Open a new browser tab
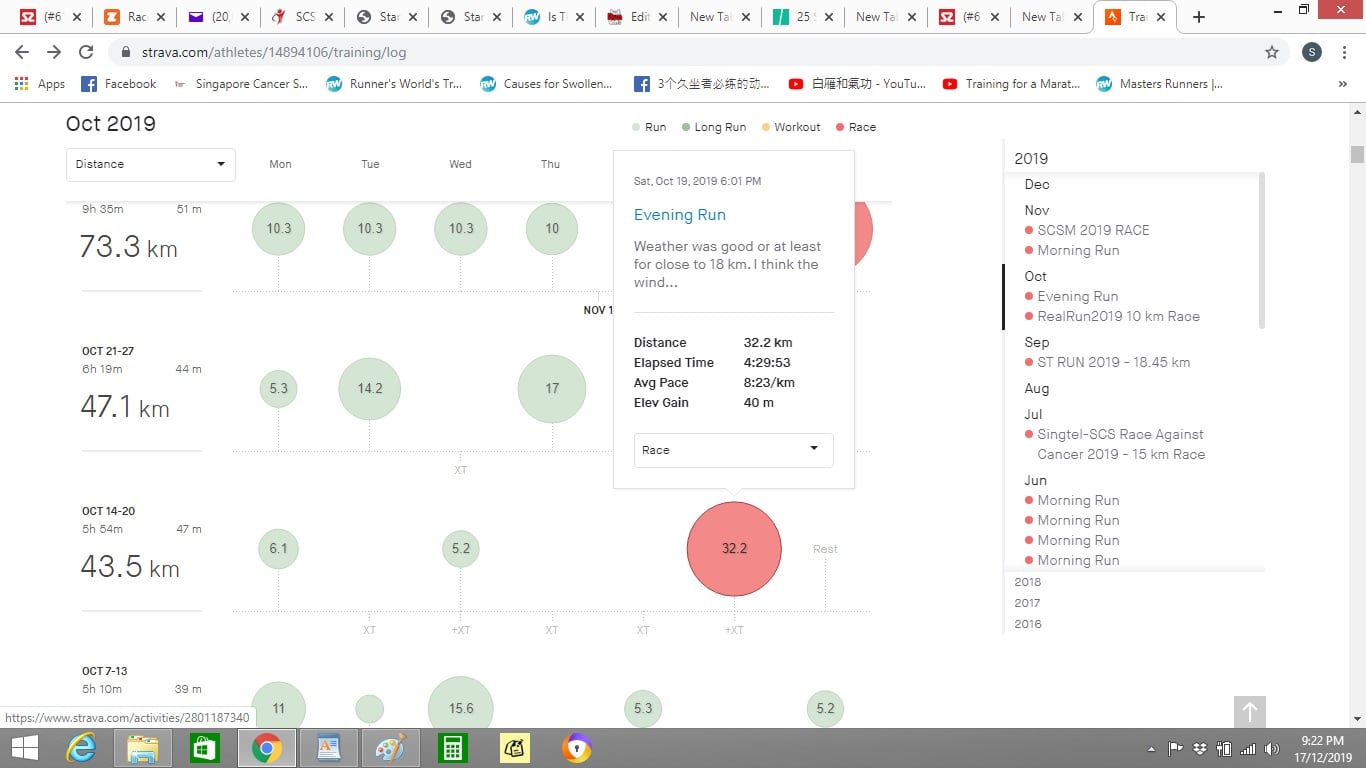The width and height of the screenshot is (1366, 768). click(x=1199, y=17)
